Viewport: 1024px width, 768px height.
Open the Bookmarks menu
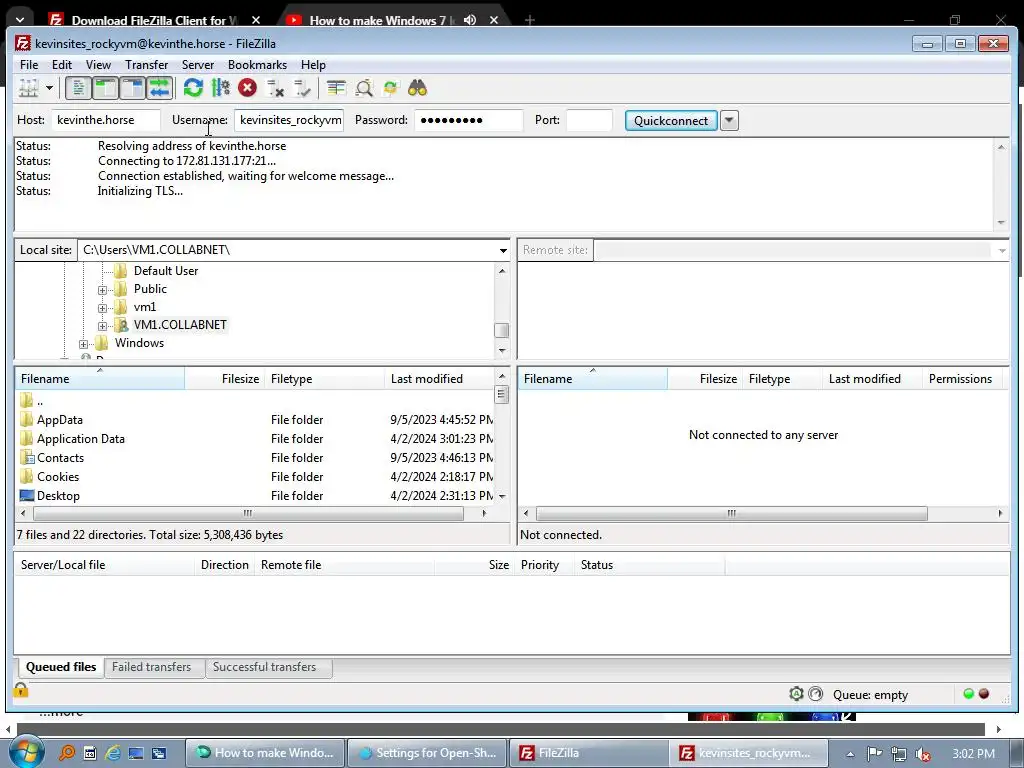[257, 65]
